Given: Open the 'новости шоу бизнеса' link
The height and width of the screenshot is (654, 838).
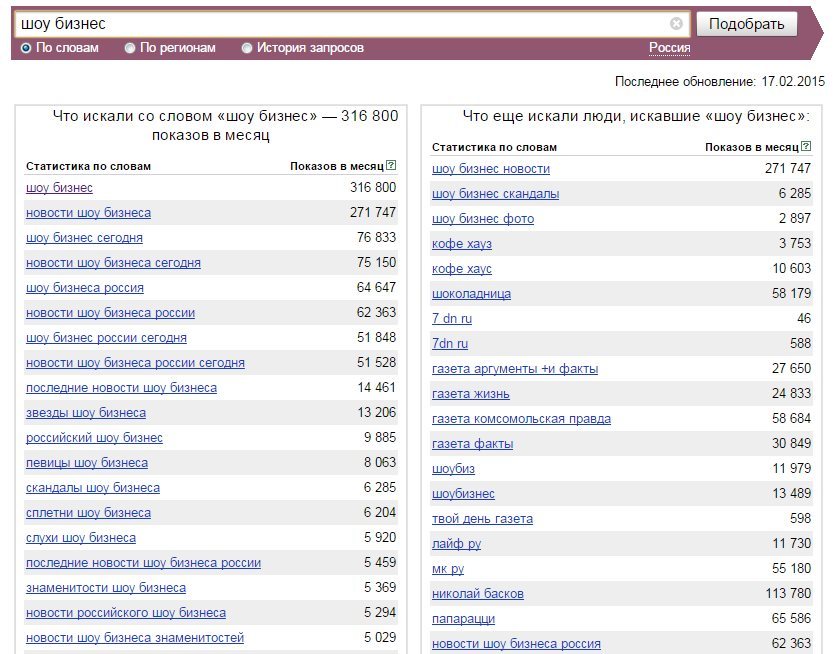Looking at the screenshot, I should (88, 213).
